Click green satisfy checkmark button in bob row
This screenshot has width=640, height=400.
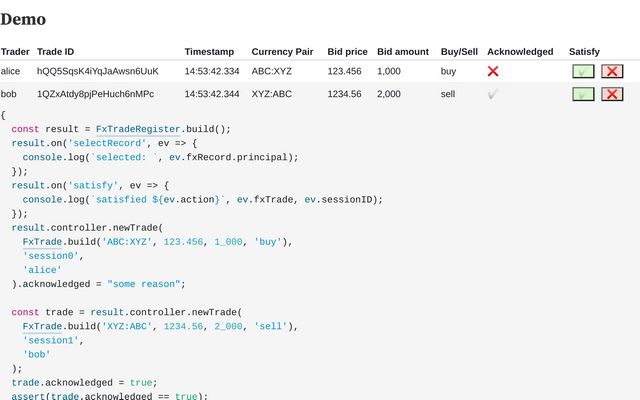pyautogui.click(x=583, y=94)
